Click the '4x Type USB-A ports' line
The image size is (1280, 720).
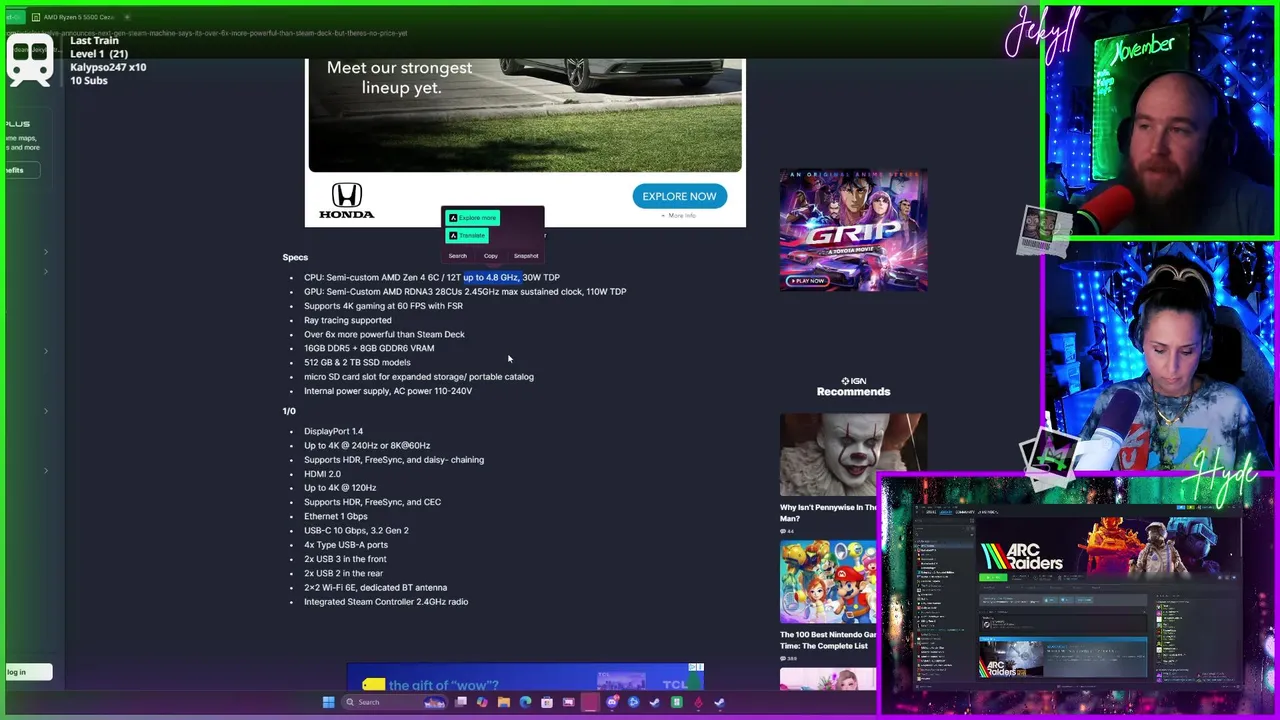pos(346,545)
